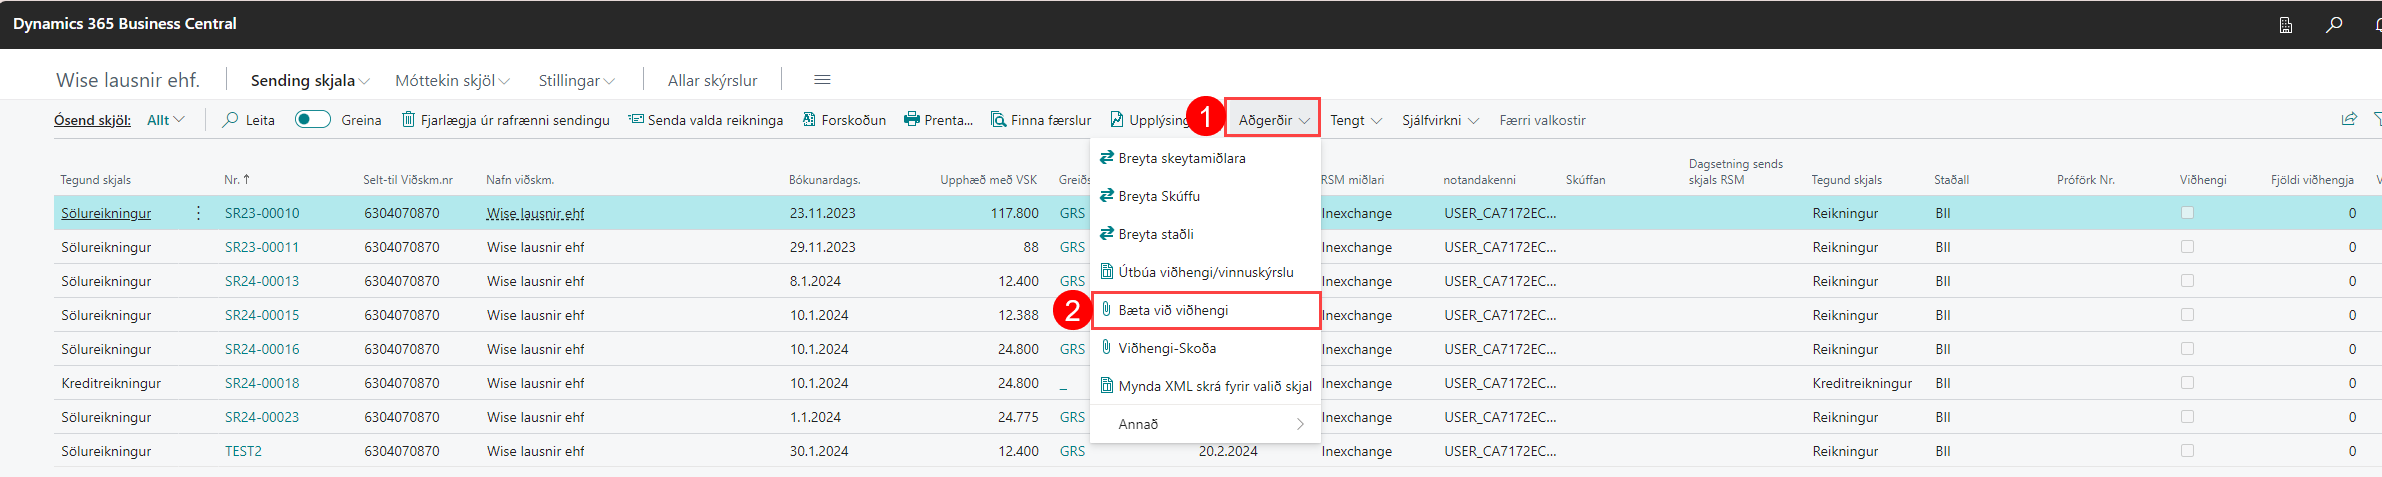This screenshot has width=2382, height=477.
Task: Choose Breyta skeytamiðlara from the menu
Action: pyautogui.click(x=1181, y=158)
